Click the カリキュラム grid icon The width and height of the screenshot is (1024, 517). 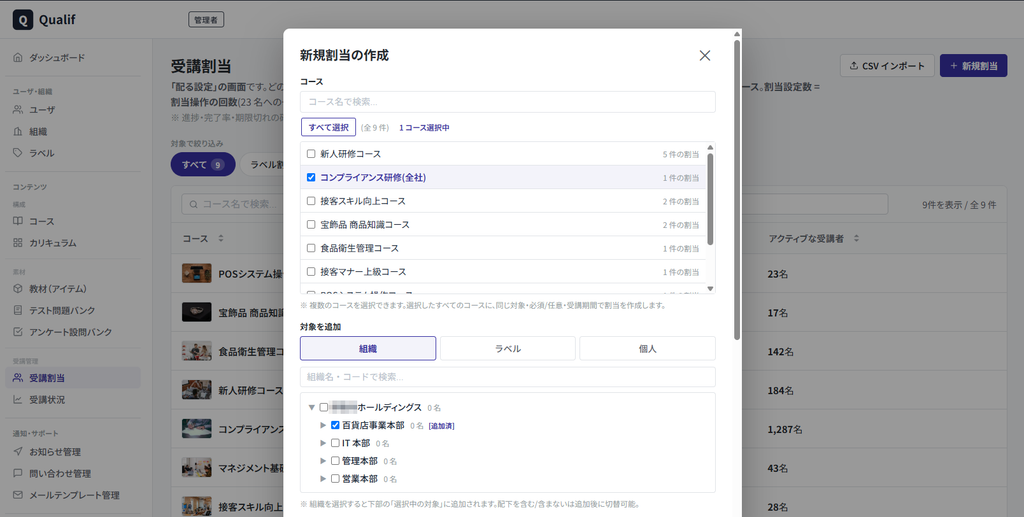[x=18, y=243]
